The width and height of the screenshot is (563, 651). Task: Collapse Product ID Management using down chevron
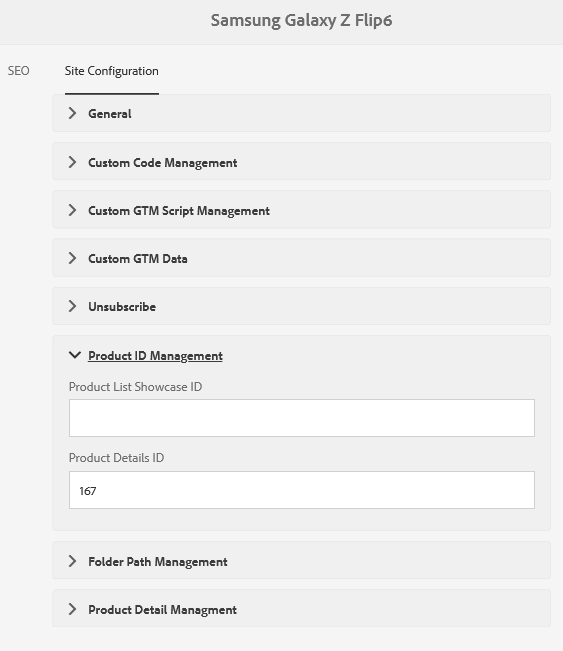[x=75, y=355]
